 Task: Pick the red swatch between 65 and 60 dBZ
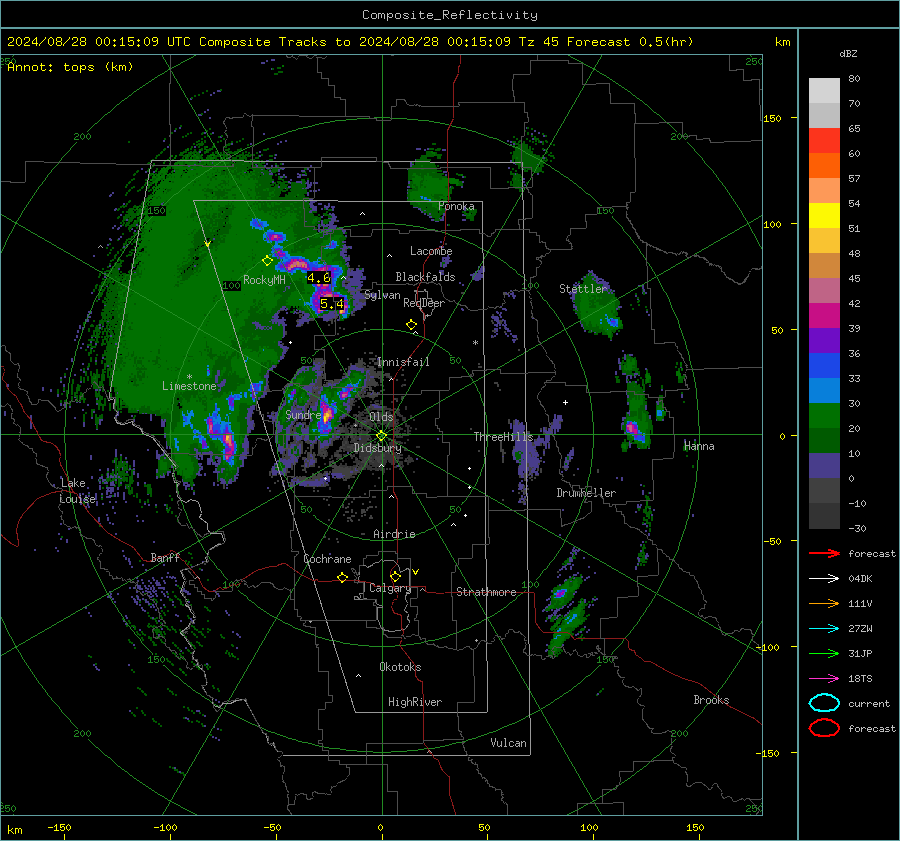[824, 140]
